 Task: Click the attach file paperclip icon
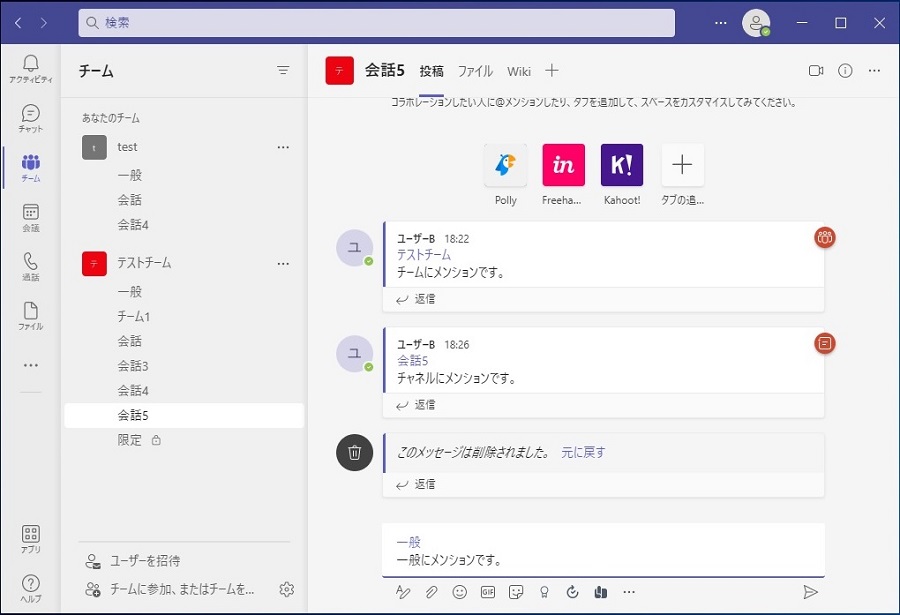(432, 592)
